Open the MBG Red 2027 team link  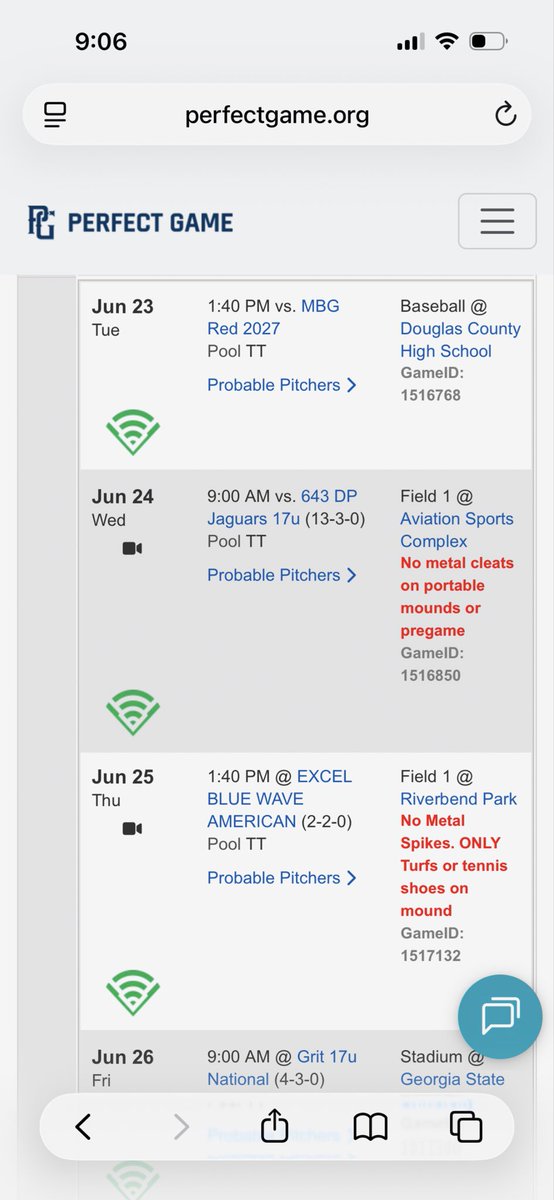point(273,317)
